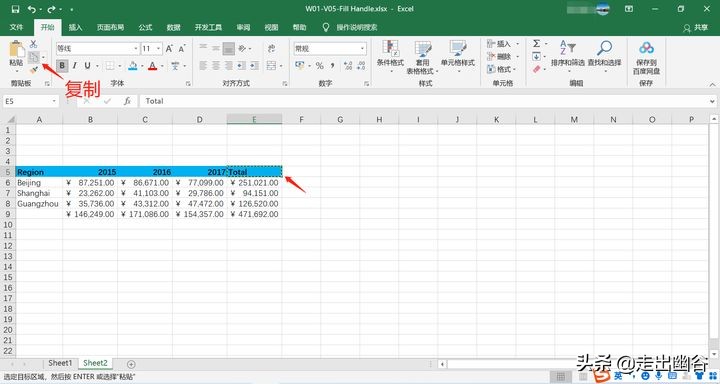Switch to the Data ribbon tab

click(x=174, y=28)
